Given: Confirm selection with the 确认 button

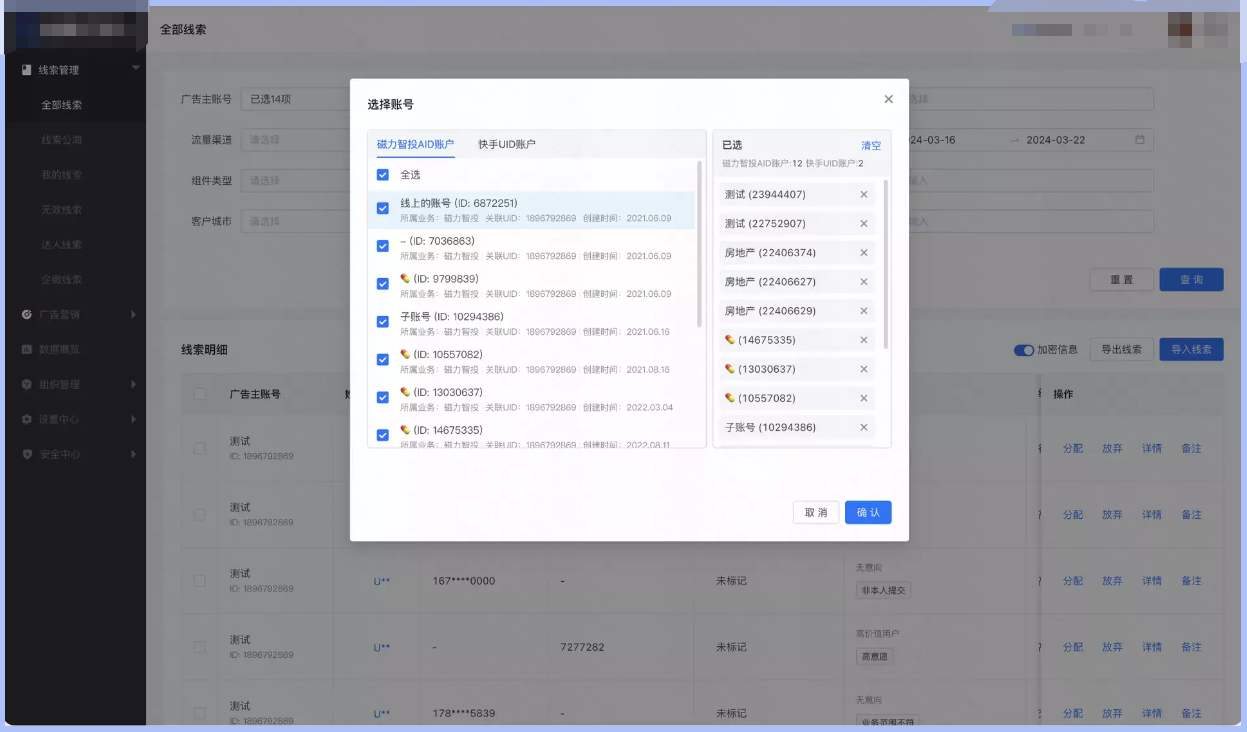Looking at the screenshot, I should pos(867,511).
